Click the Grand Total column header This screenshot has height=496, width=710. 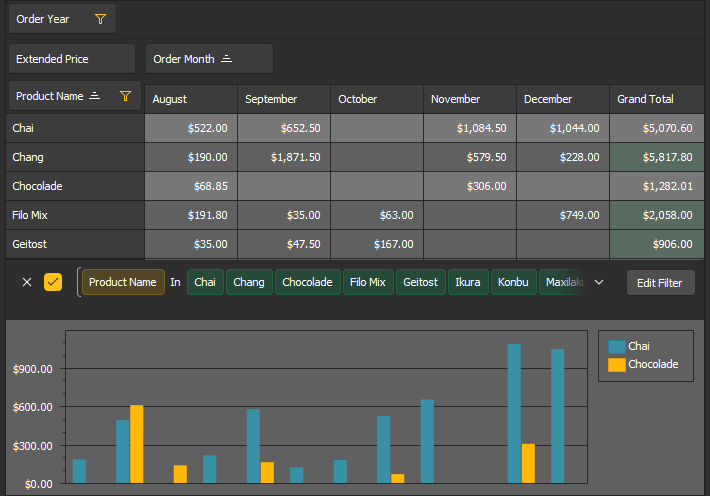[657, 99]
